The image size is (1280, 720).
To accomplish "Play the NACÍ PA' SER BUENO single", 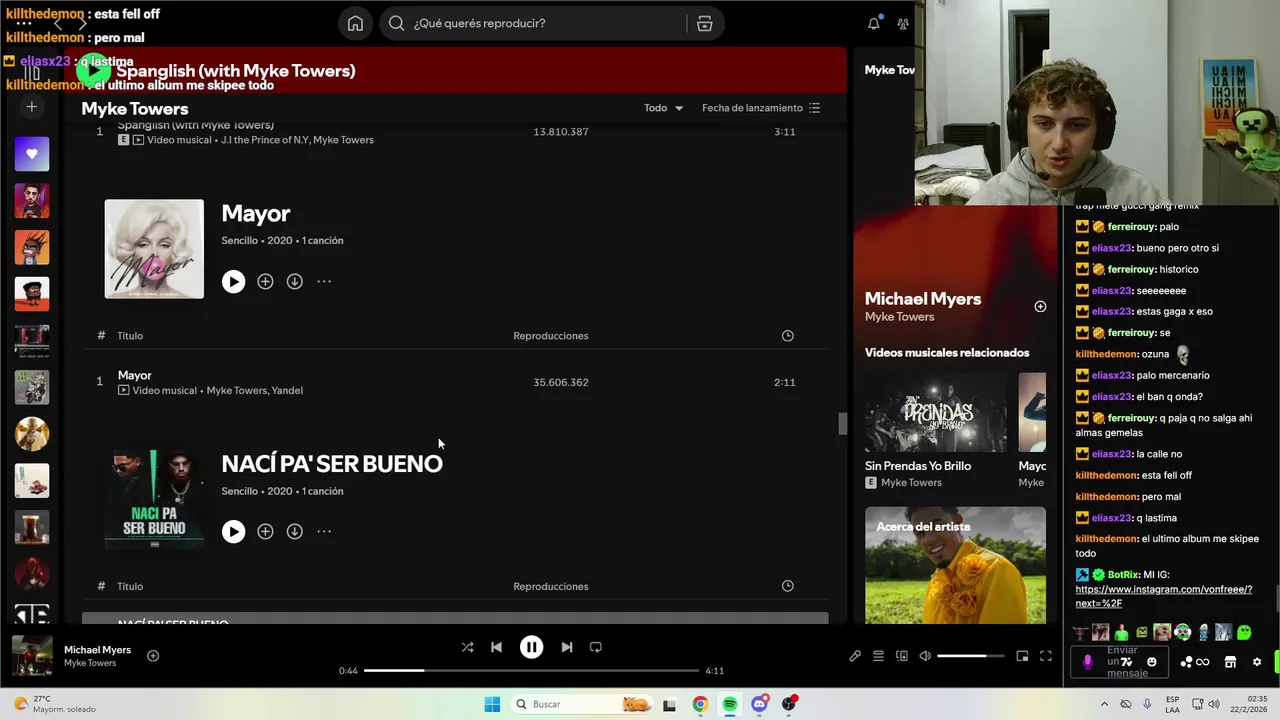I will coord(233,532).
